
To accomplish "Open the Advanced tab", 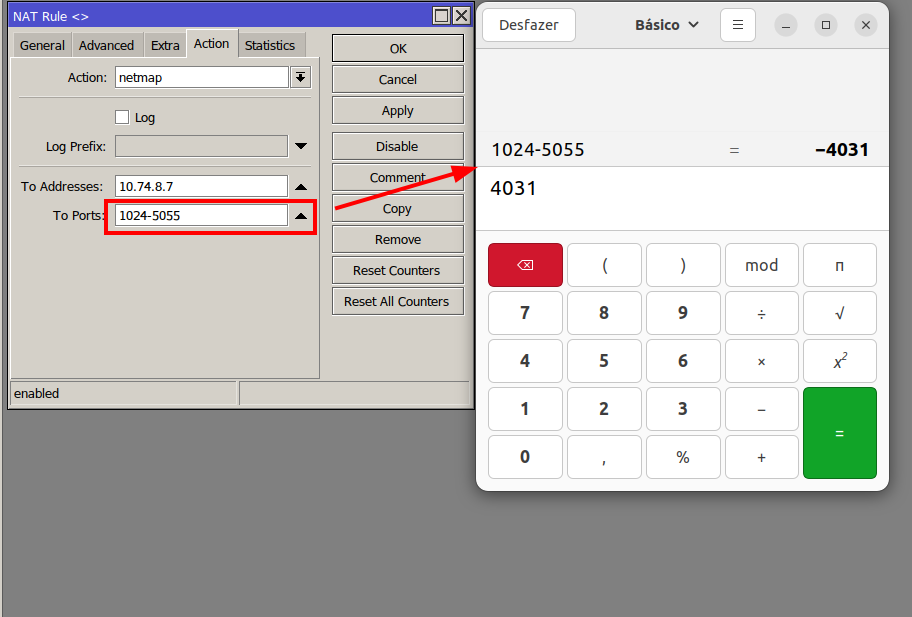I will 106,45.
